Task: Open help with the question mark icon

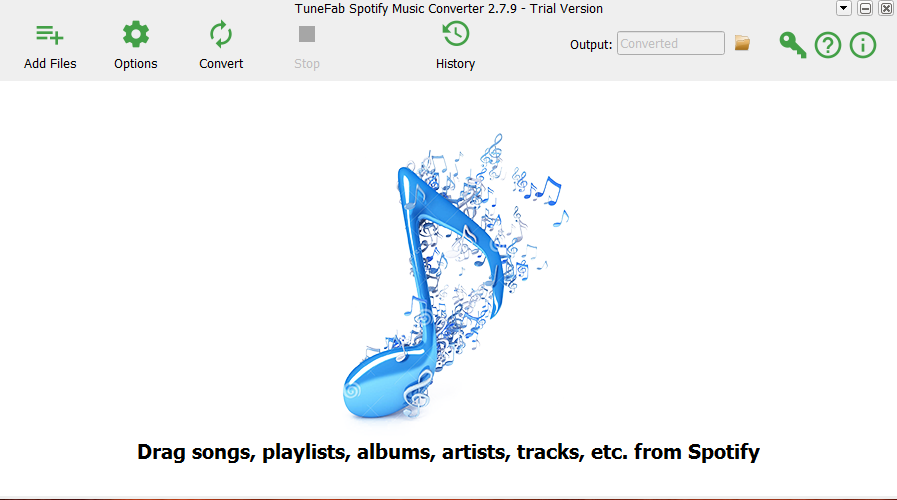Action: [828, 45]
